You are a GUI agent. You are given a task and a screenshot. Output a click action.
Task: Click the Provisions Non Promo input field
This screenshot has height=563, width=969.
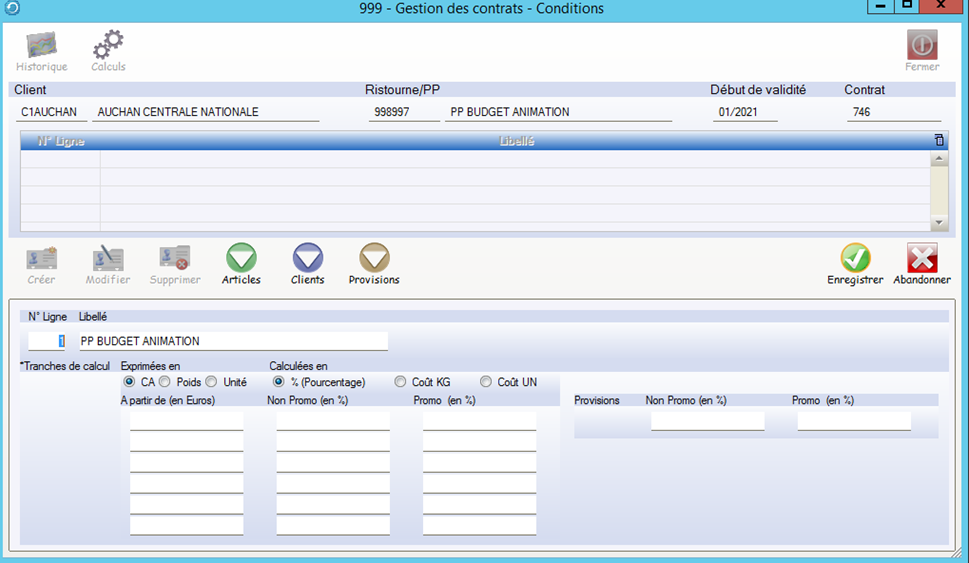(707, 421)
